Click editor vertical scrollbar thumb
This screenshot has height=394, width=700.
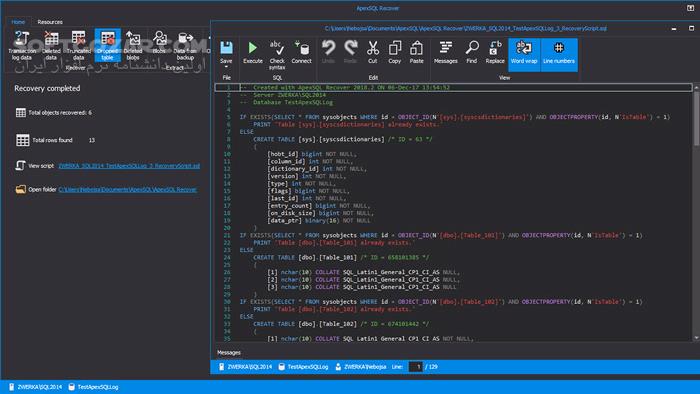[696, 119]
